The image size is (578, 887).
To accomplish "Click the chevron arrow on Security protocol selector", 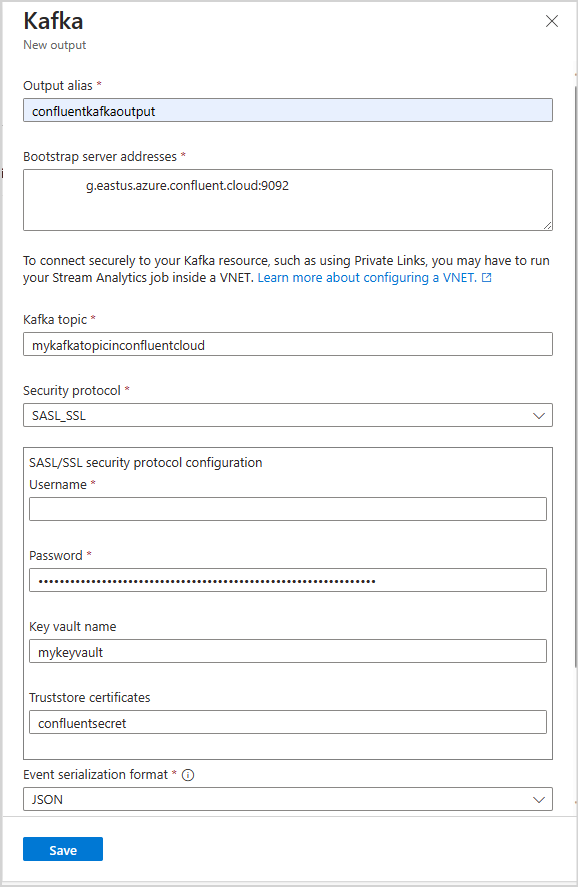I will [538, 415].
